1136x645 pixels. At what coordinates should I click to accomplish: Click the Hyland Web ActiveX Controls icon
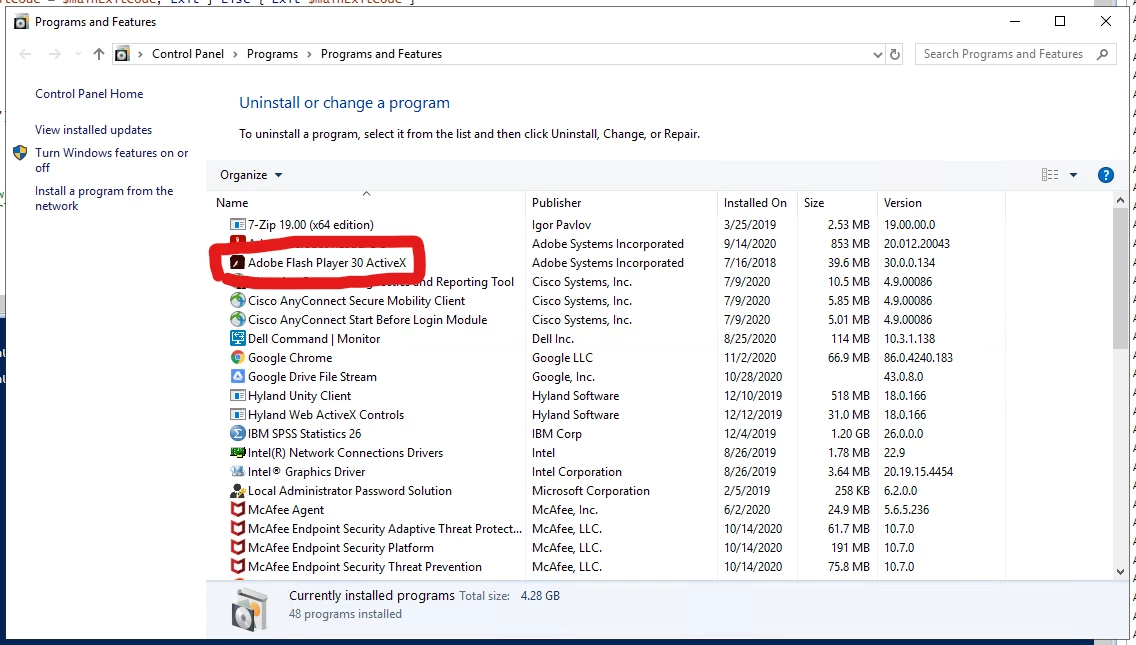coord(238,414)
